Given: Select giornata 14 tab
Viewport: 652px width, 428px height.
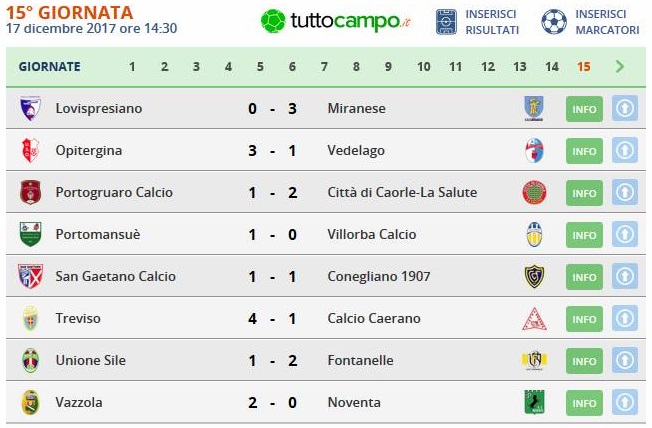Looking at the screenshot, I should coord(552,67).
